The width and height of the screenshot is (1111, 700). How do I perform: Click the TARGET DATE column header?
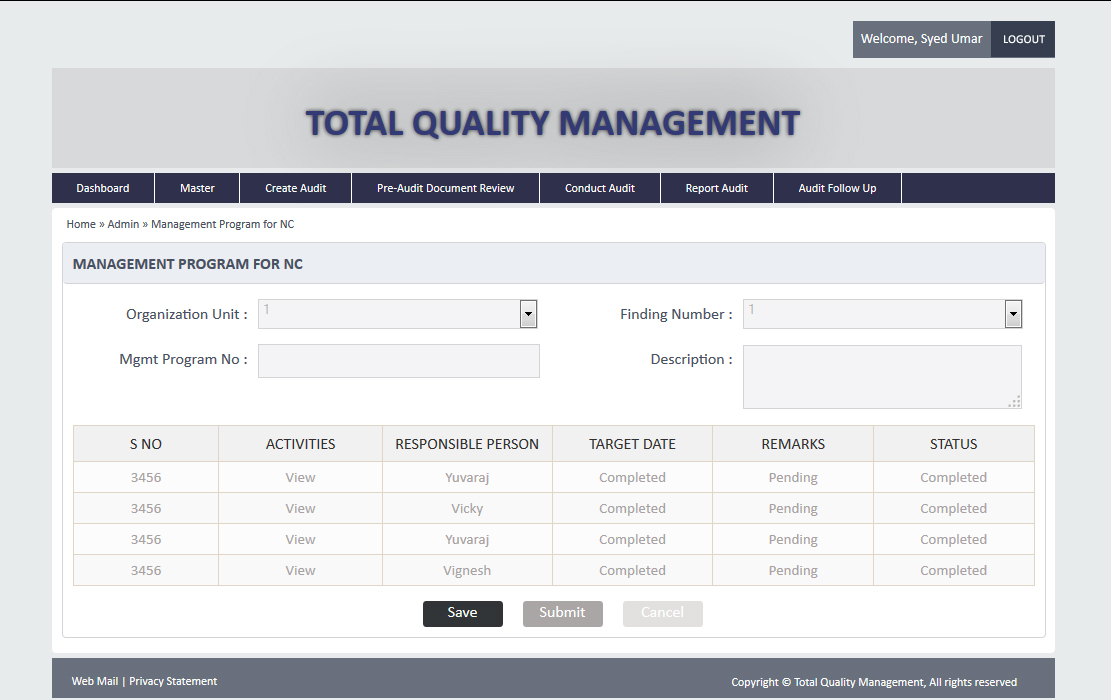(632, 444)
